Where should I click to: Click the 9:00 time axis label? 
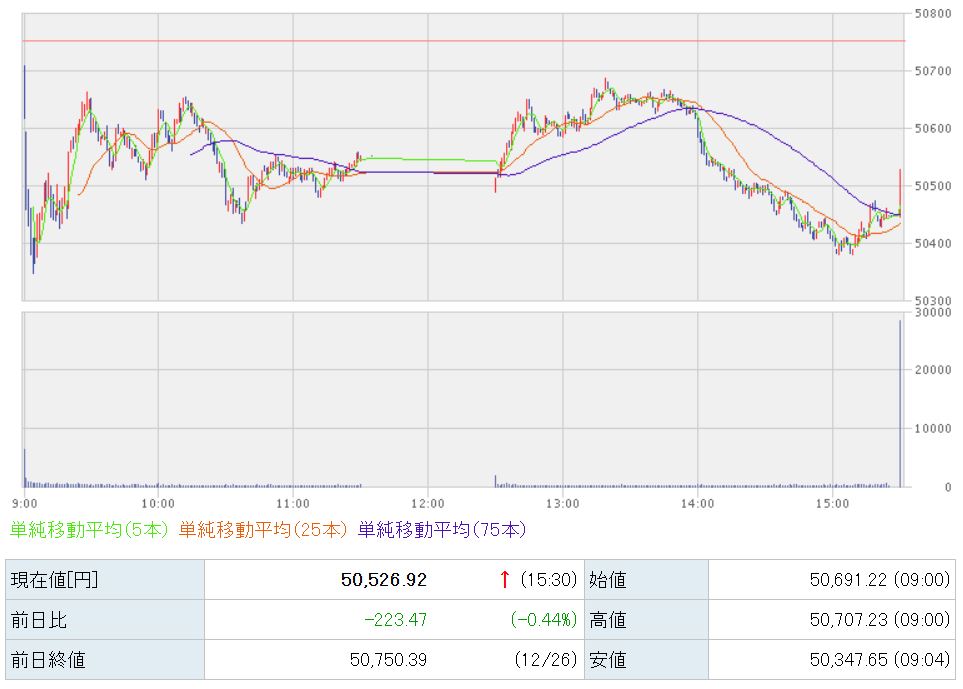point(25,502)
